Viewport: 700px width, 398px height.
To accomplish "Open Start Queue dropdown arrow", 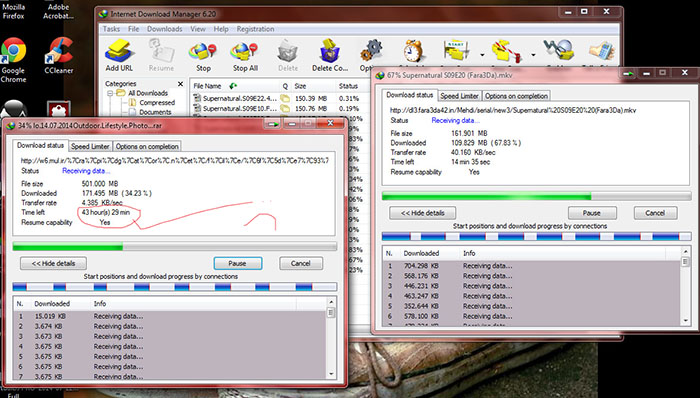I will click(482, 55).
